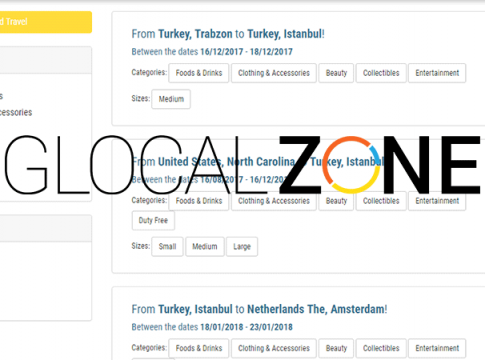The image size is (485, 360).
Task: Select Entertainment tag in first listing
Action: pyautogui.click(x=437, y=73)
